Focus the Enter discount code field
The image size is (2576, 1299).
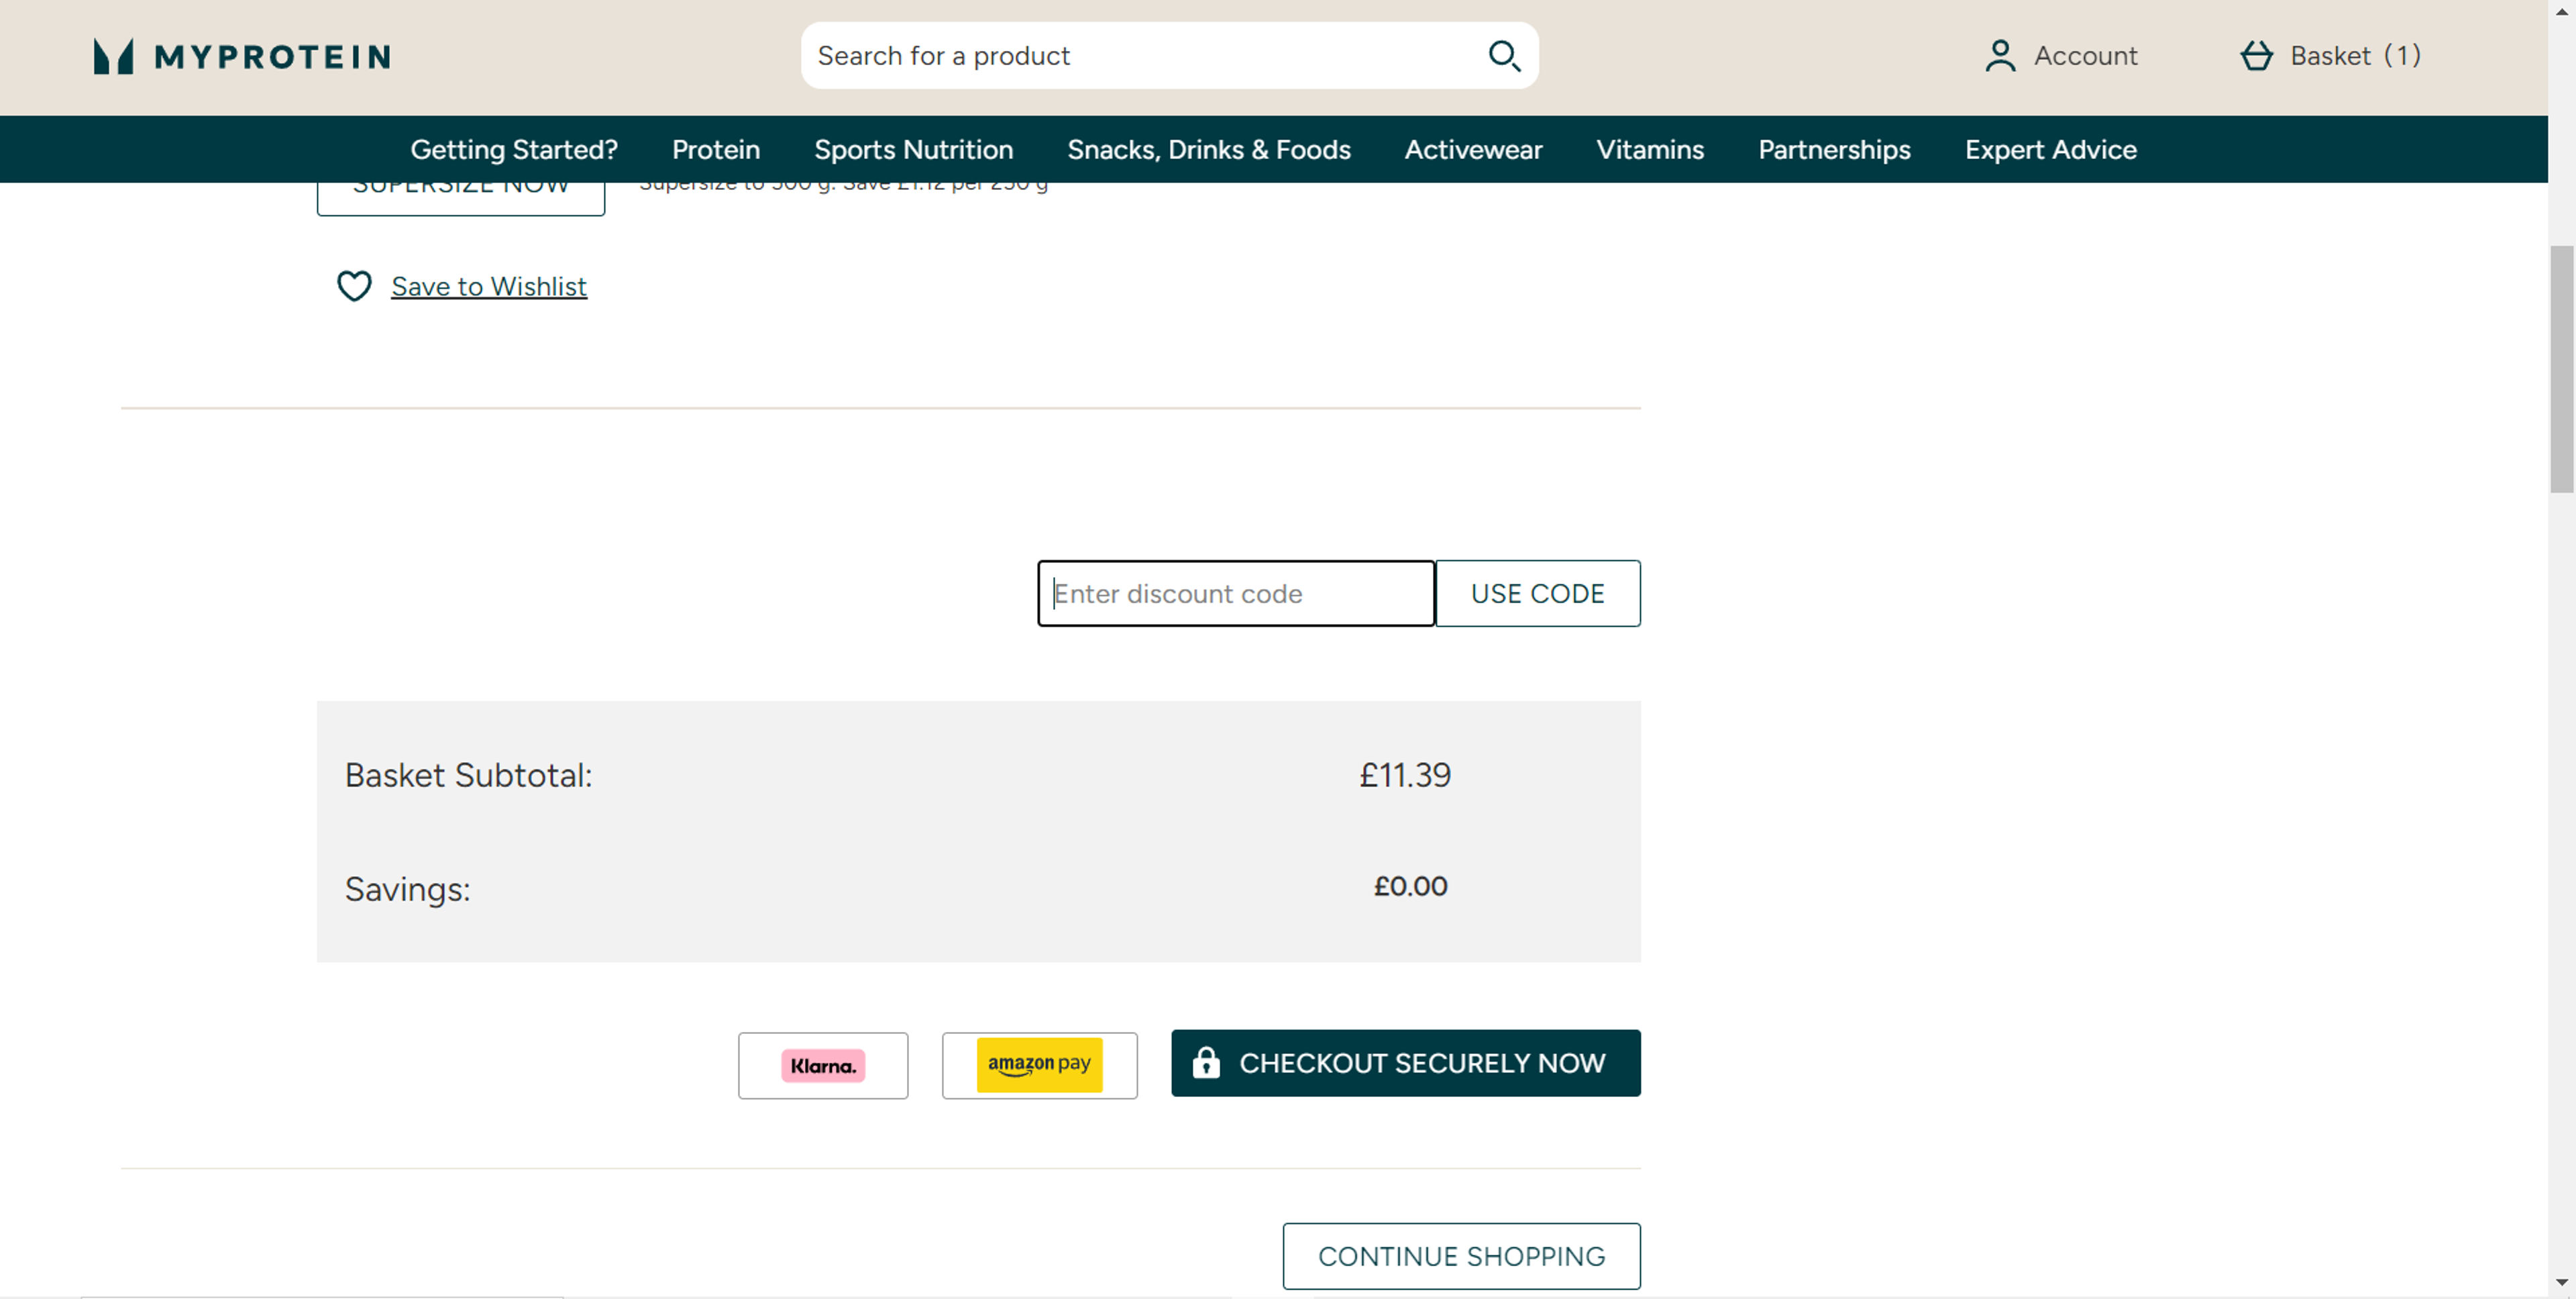click(1236, 594)
